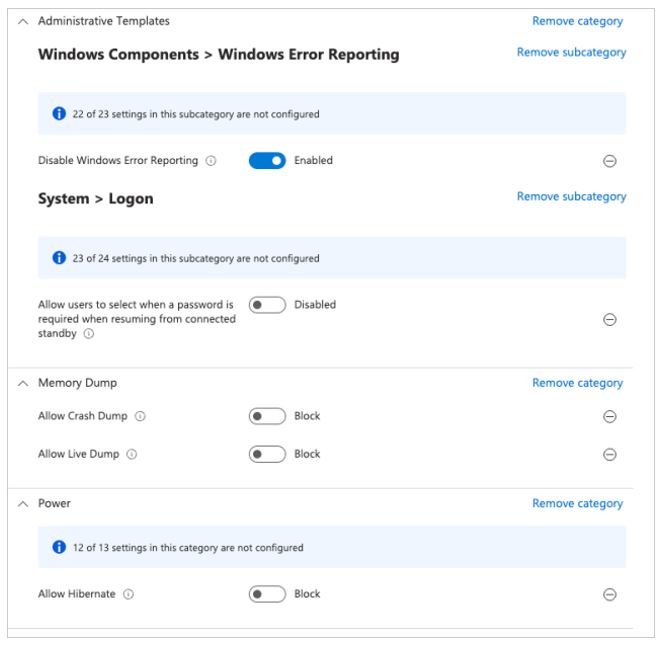Open info tooltip for Disable Windows Error Reporting
The width and height of the screenshot is (662, 649).
pos(211,161)
